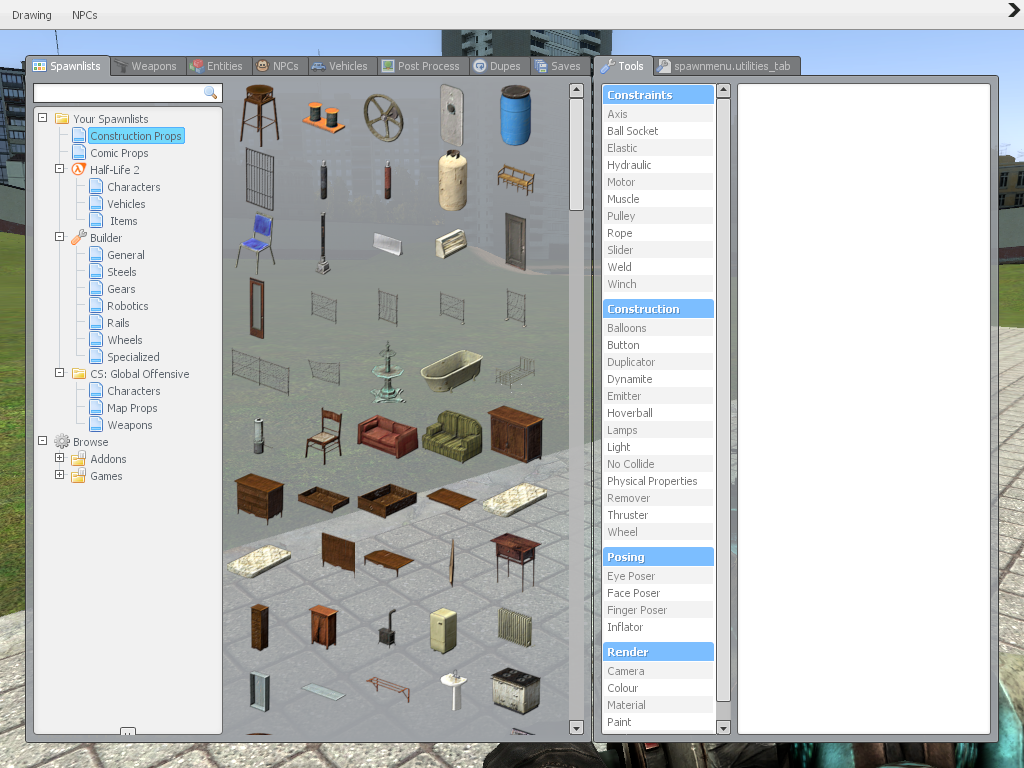
Task: Spawn the red leather couch prop
Action: 387,436
